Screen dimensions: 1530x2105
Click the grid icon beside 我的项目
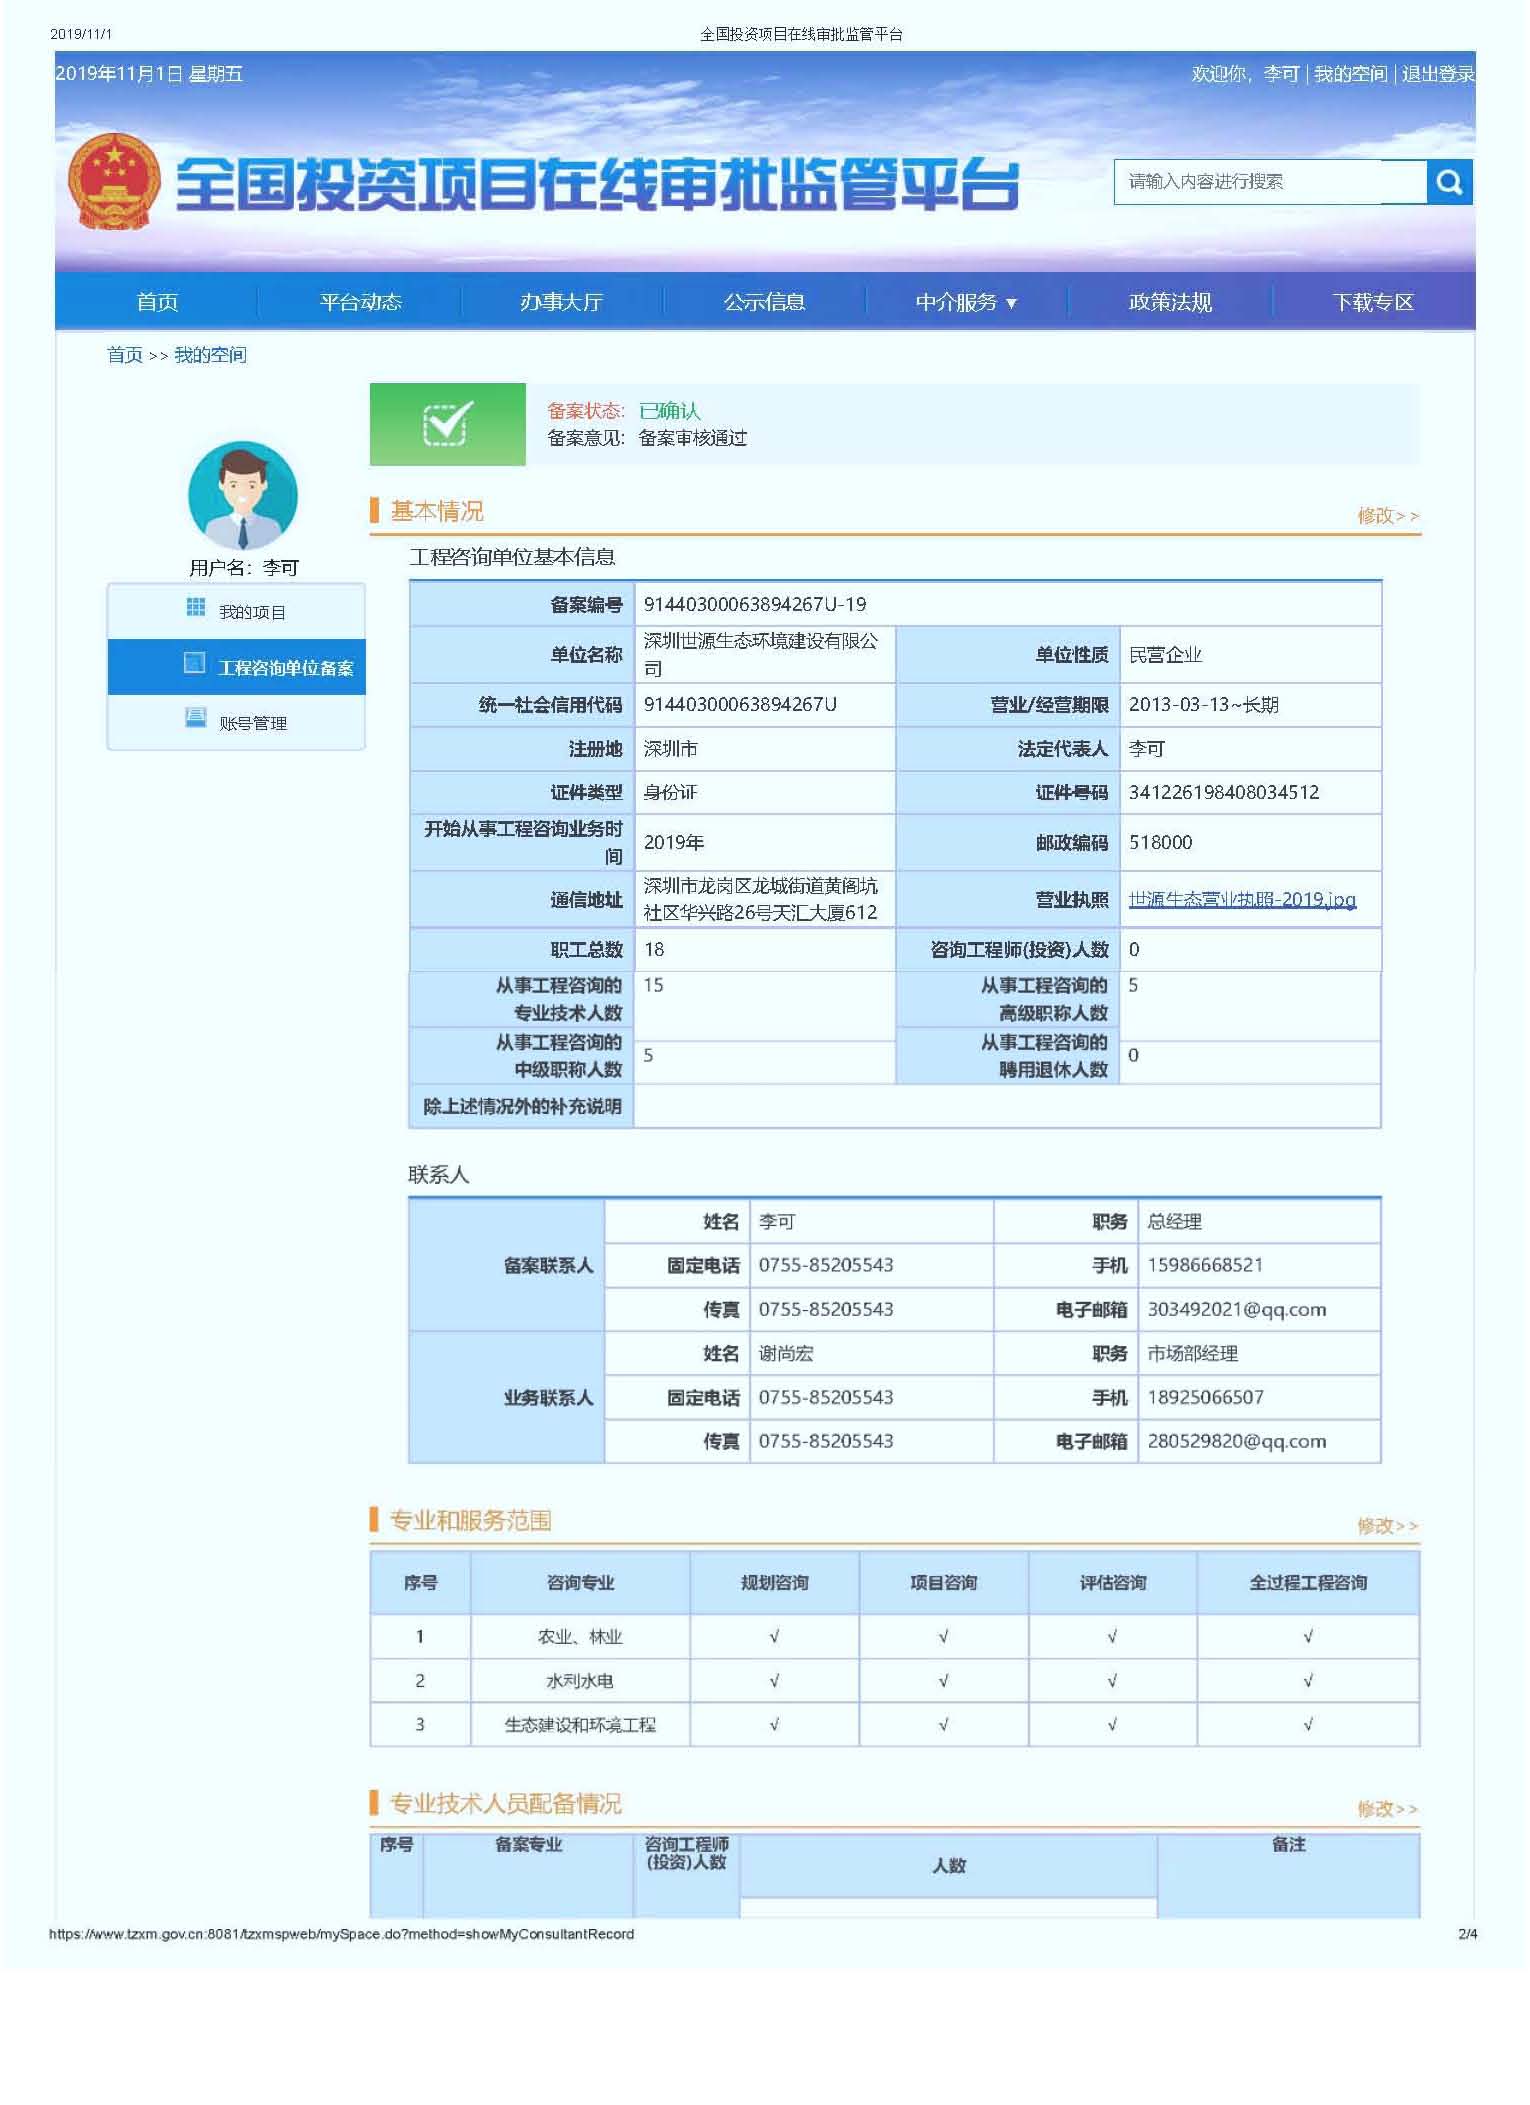pos(196,608)
